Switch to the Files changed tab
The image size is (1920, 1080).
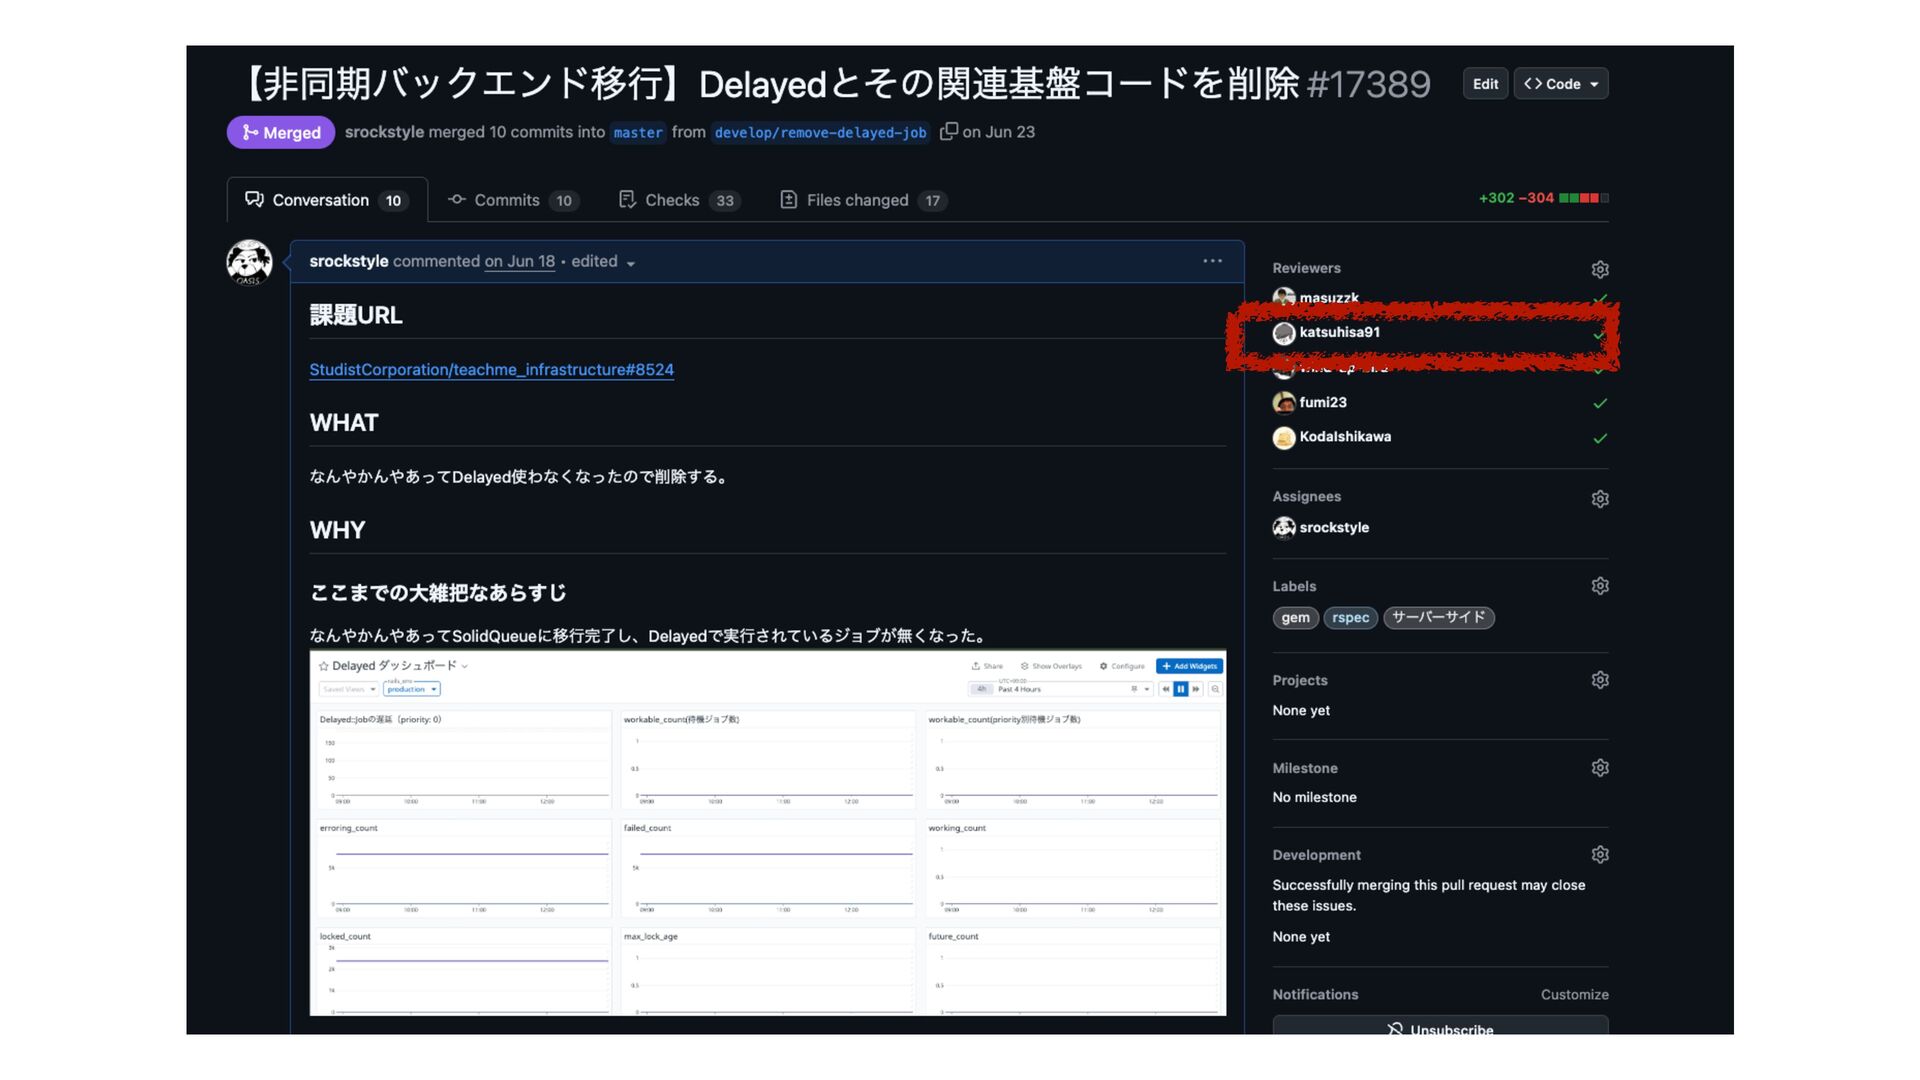tap(862, 200)
